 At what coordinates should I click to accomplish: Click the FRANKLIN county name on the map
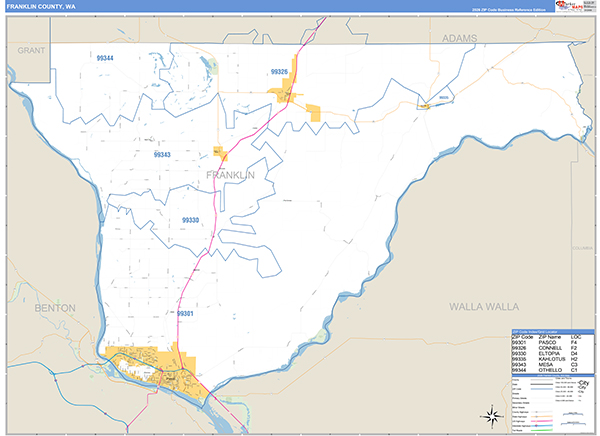tap(230, 175)
